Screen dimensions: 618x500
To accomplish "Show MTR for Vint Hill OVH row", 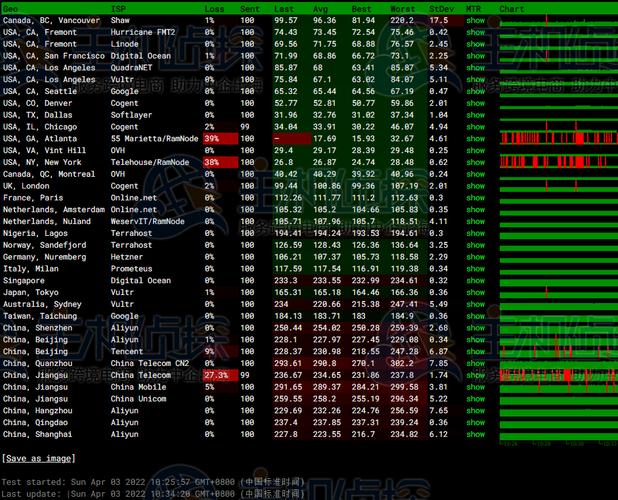I will [475, 151].
